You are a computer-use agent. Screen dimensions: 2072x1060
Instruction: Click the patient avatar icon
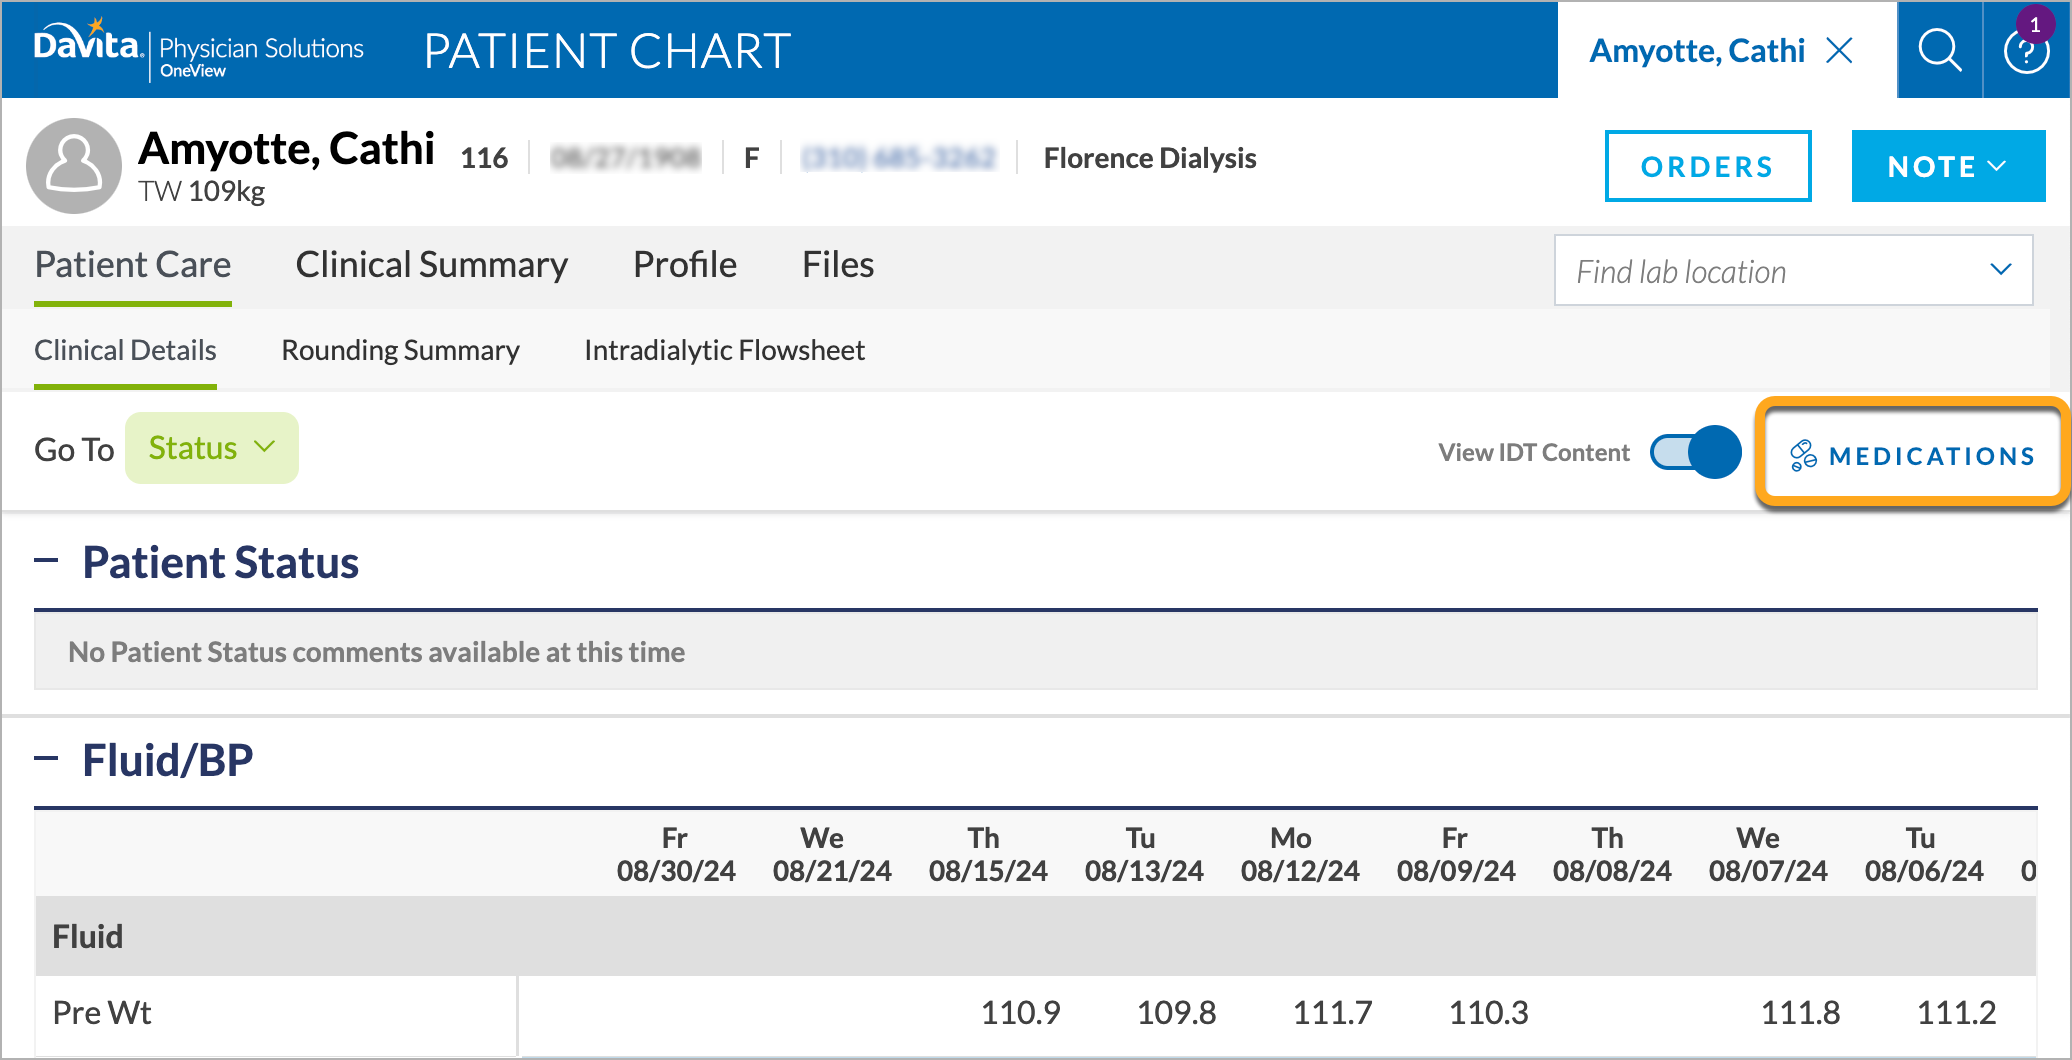pyautogui.click(x=74, y=165)
